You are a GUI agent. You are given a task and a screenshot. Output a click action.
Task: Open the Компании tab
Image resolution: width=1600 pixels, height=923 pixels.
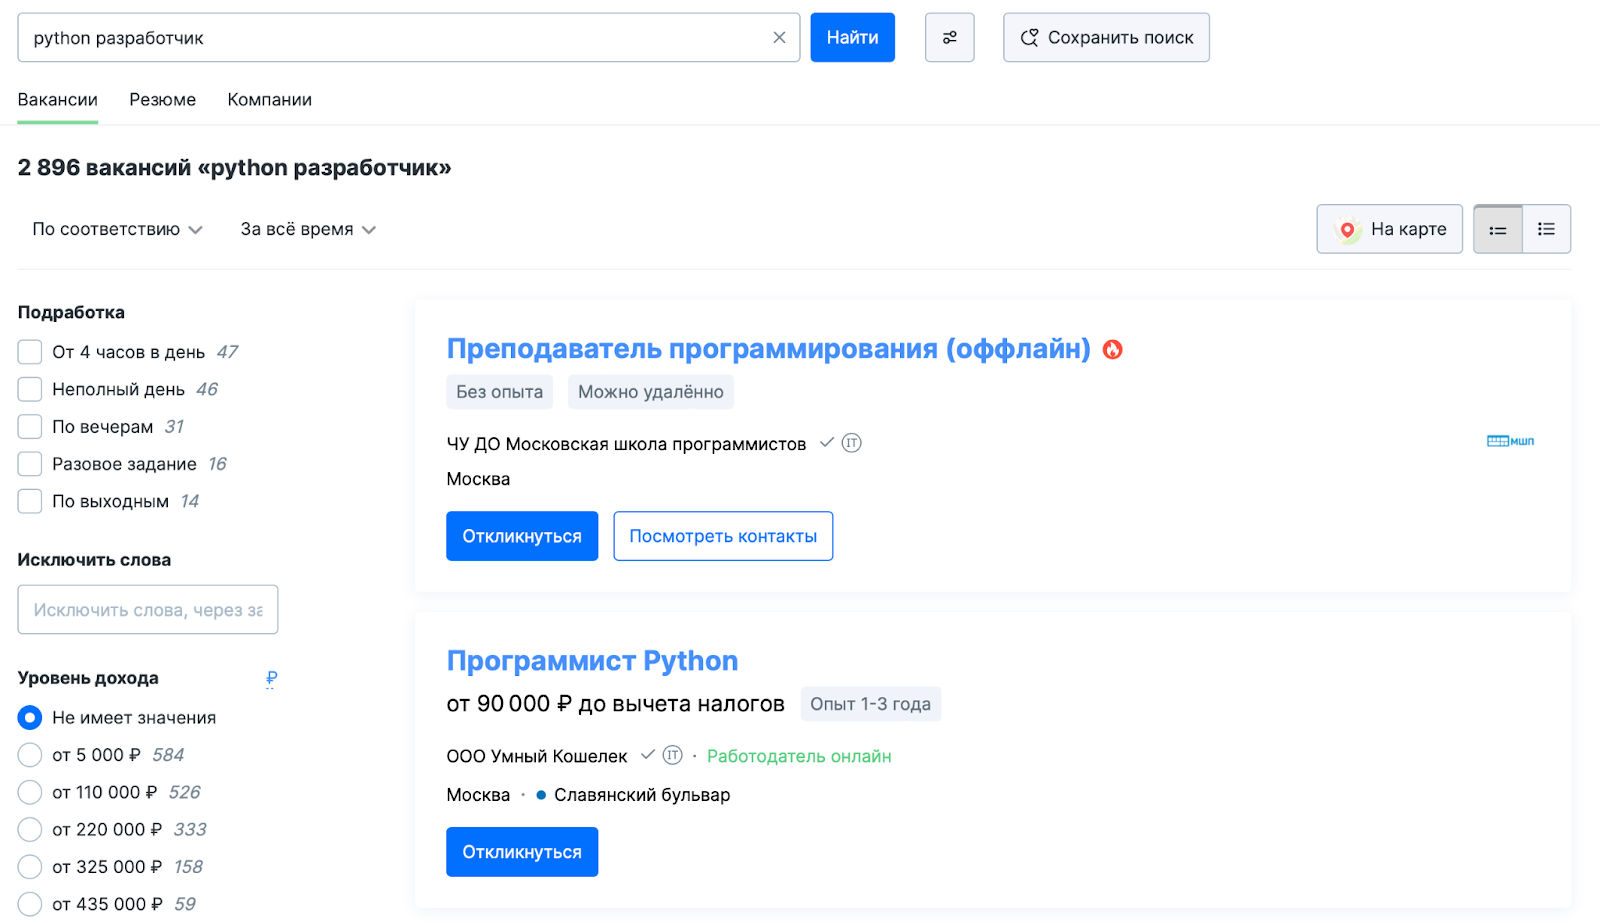coord(269,99)
